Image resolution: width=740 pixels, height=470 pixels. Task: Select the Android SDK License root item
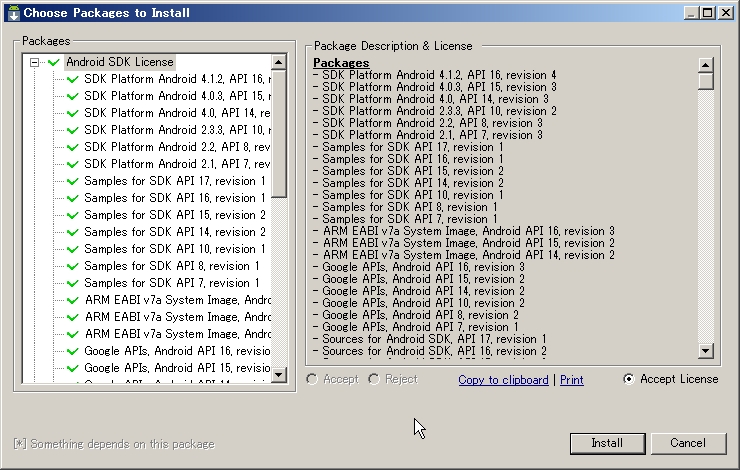(120, 62)
